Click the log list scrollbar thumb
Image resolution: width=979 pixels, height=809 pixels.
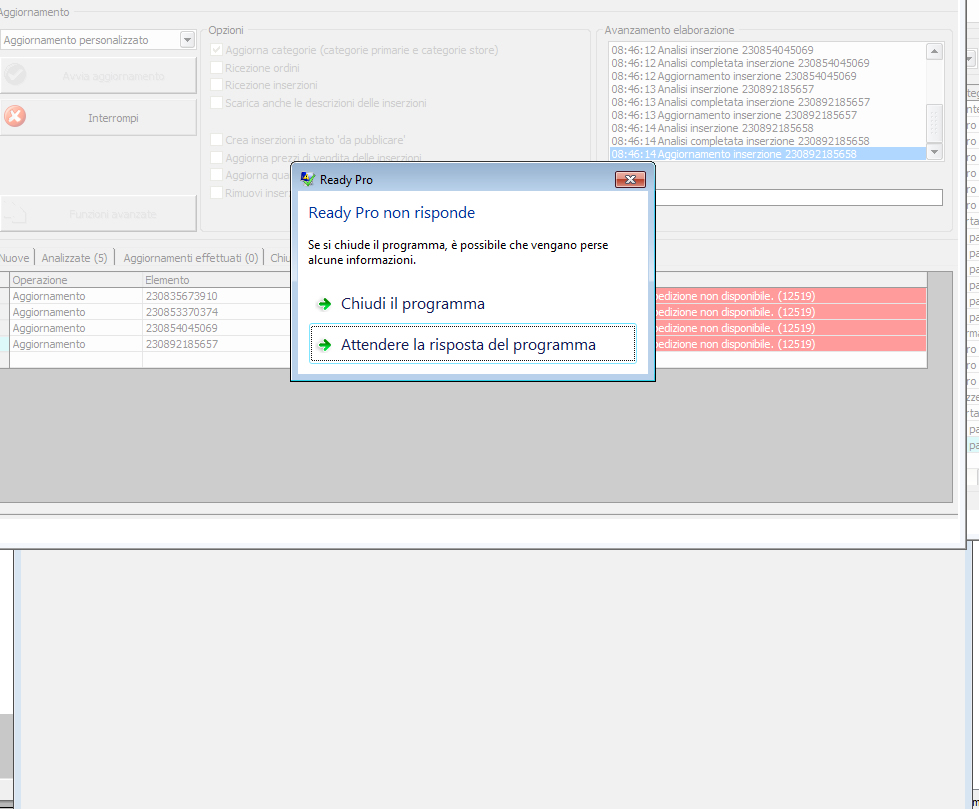(x=934, y=122)
